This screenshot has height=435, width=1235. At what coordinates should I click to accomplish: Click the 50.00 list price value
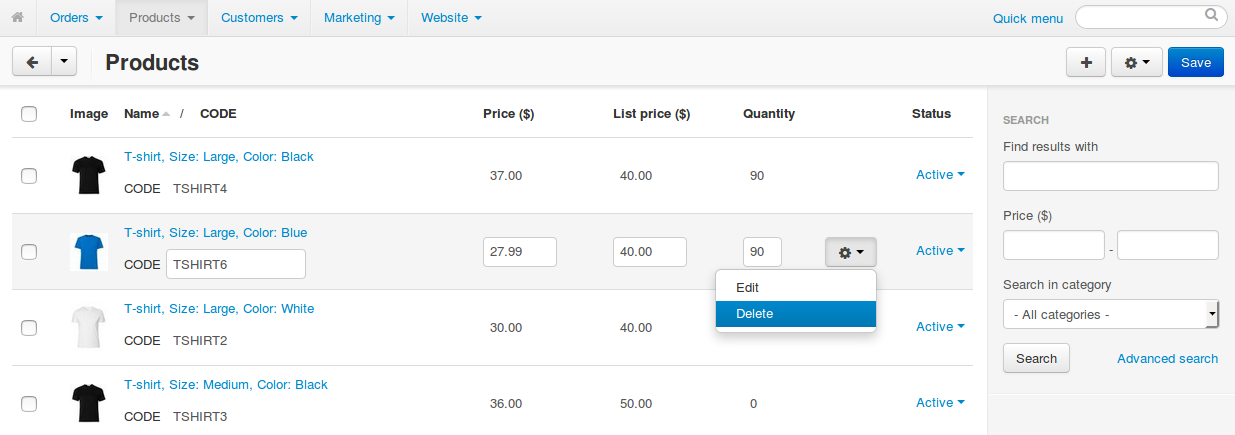point(636,404)
